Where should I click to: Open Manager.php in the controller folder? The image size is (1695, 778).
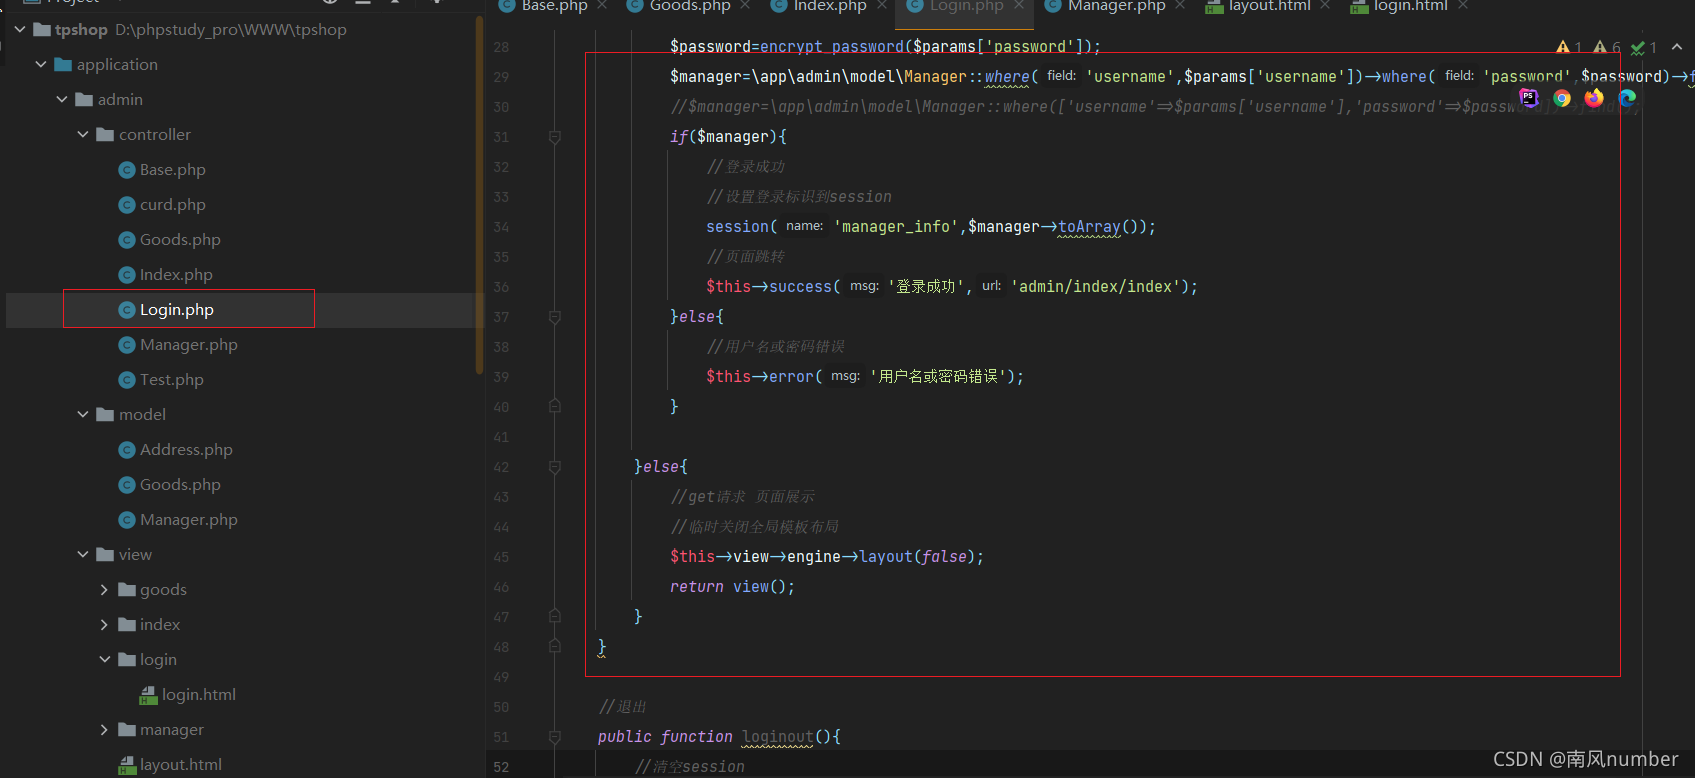pyautogui.click(x=189, y=345)
